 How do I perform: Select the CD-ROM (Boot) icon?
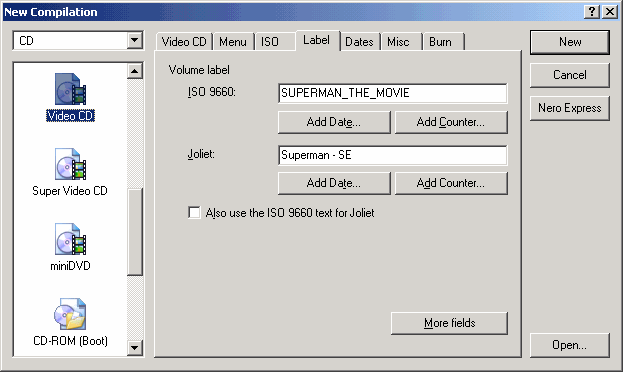pyautogui.click(x=70, y=314)
